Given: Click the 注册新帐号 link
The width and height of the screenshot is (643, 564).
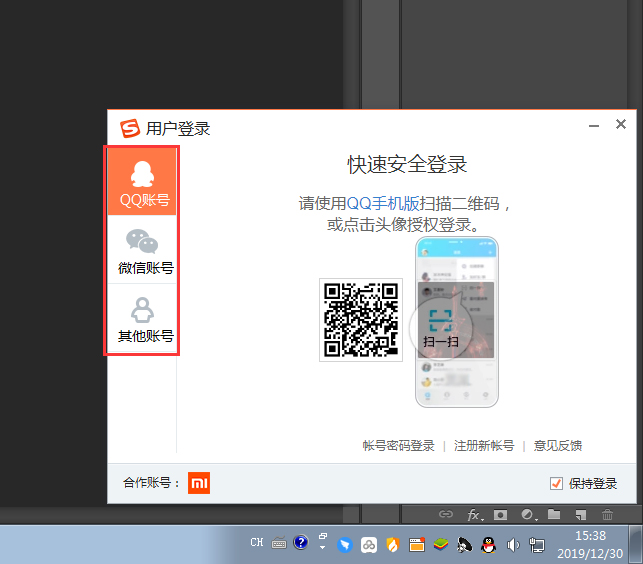Looking at the screenshot, I should tap(484, 446).
